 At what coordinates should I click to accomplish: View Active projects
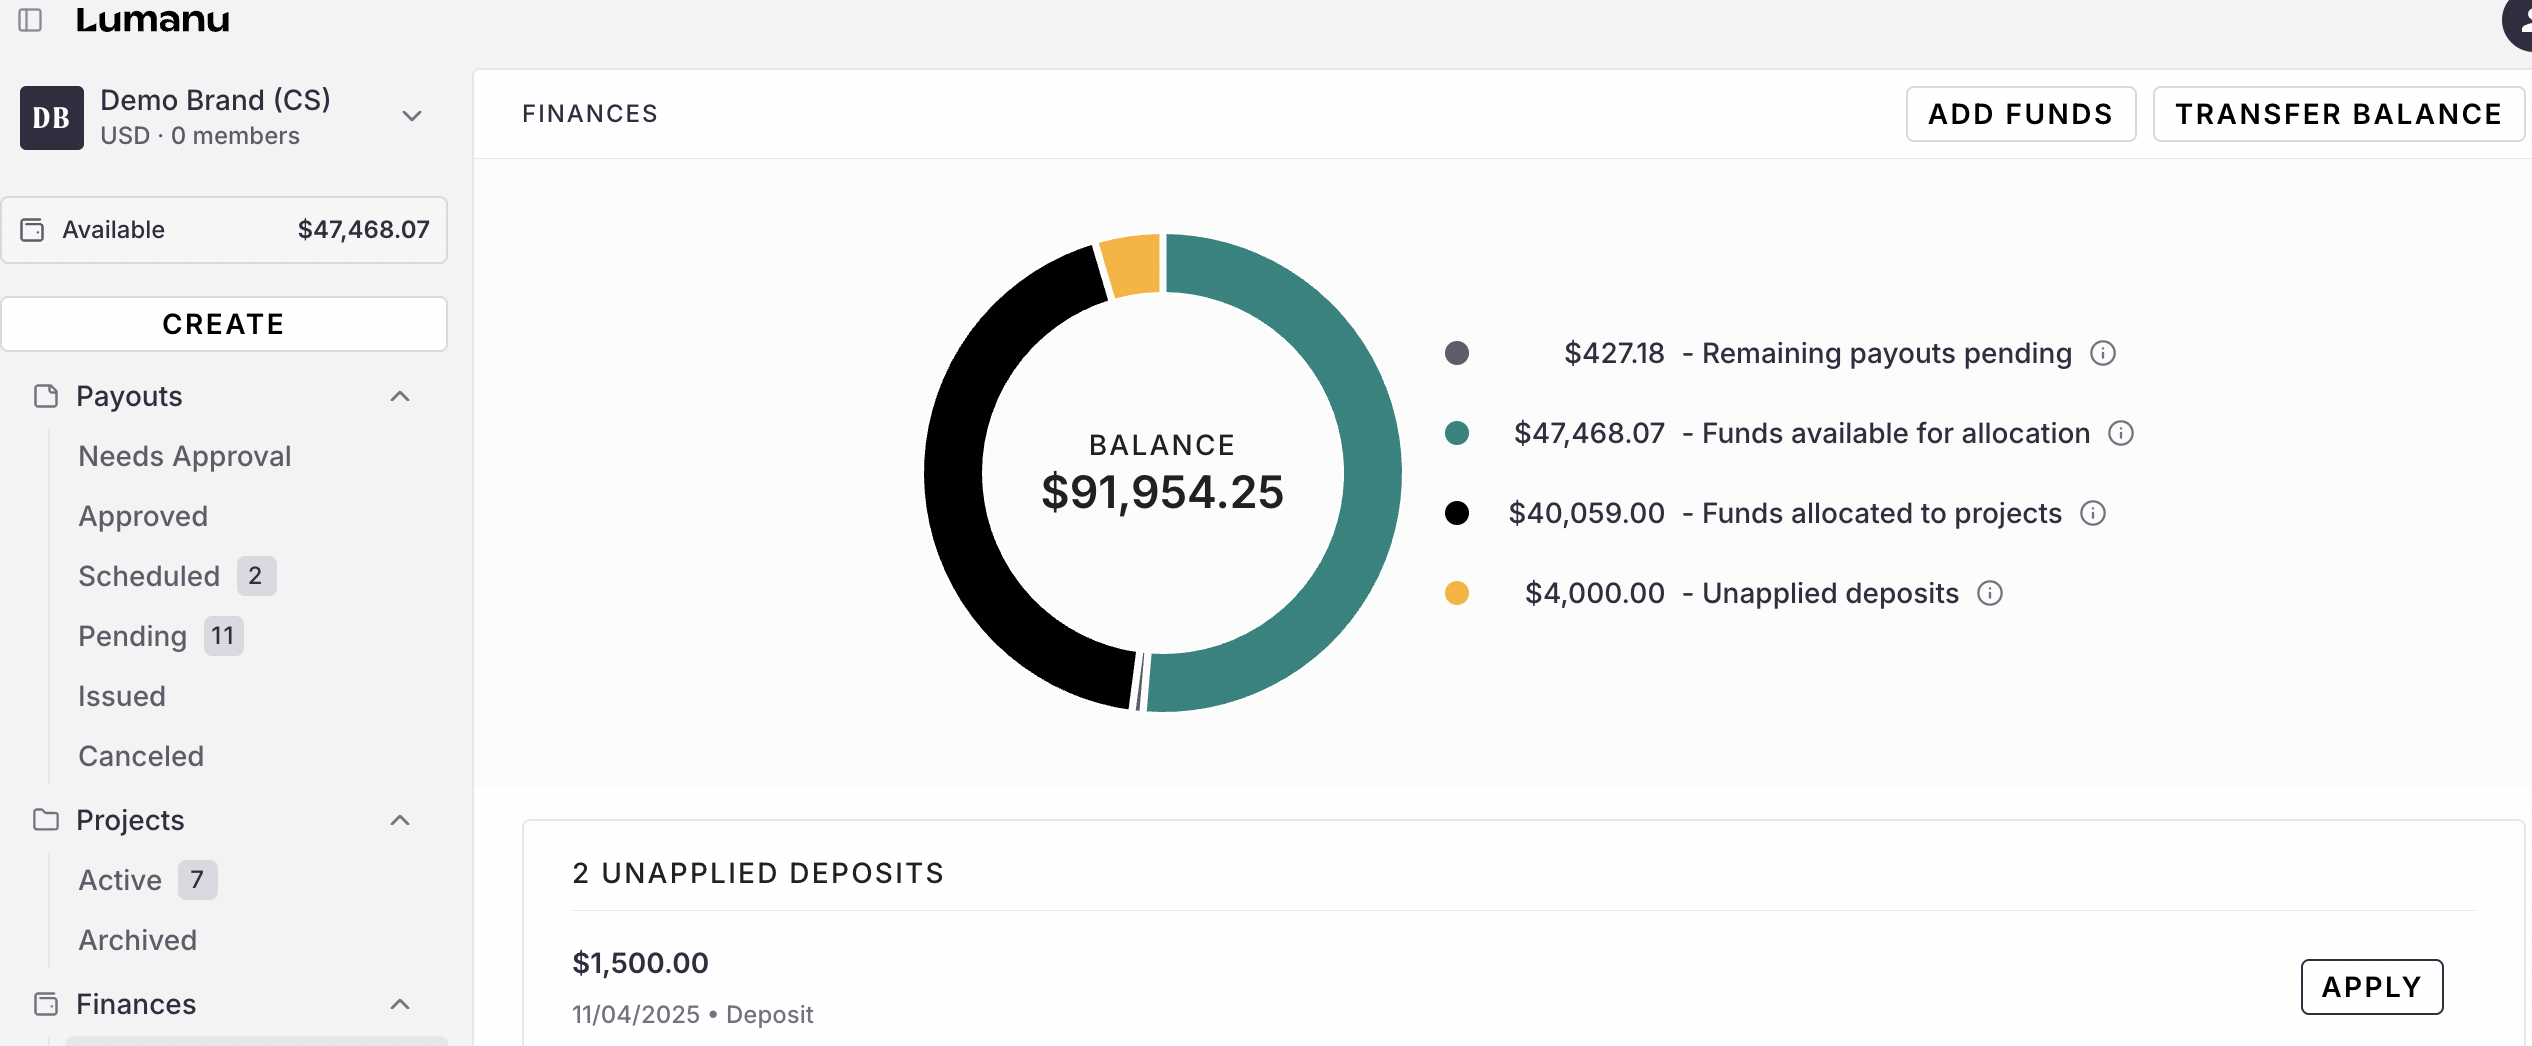pos(120,880)
